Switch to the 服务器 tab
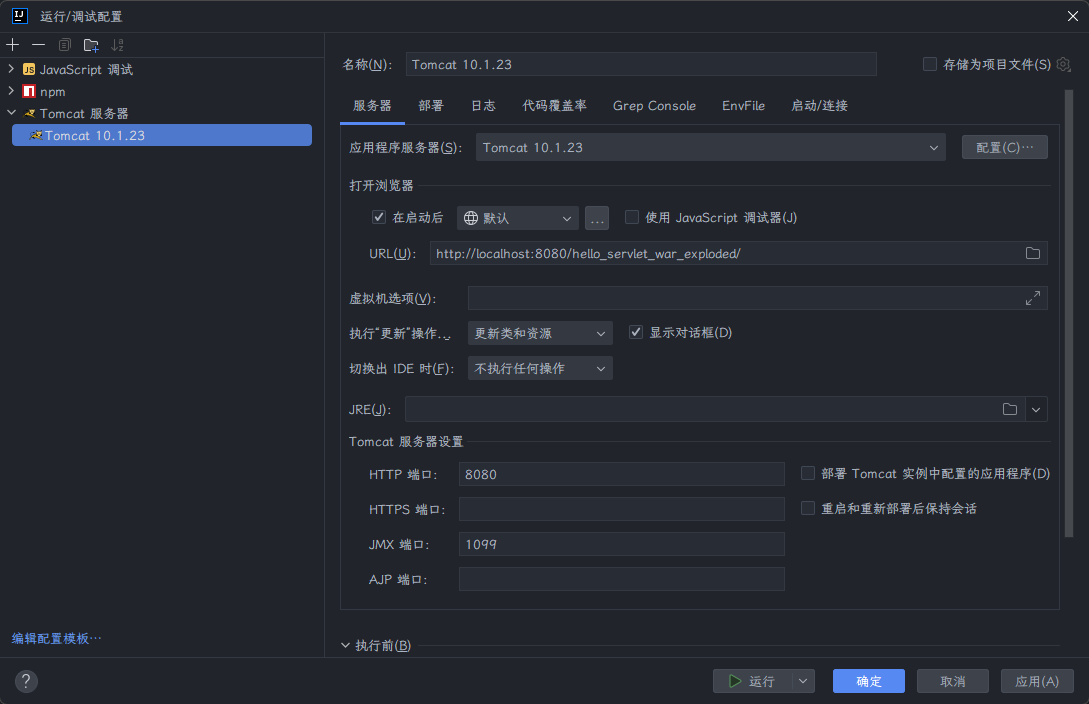This screenshot has width=1089, height=704. point(372,106)
